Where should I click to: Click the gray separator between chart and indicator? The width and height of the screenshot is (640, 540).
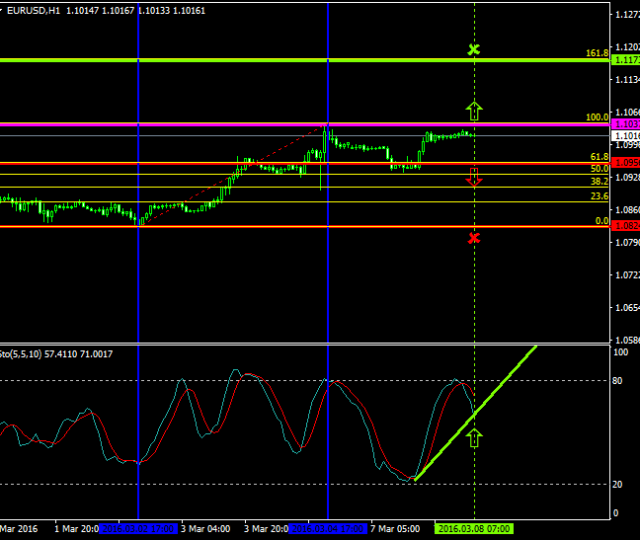tap(300, 344)
